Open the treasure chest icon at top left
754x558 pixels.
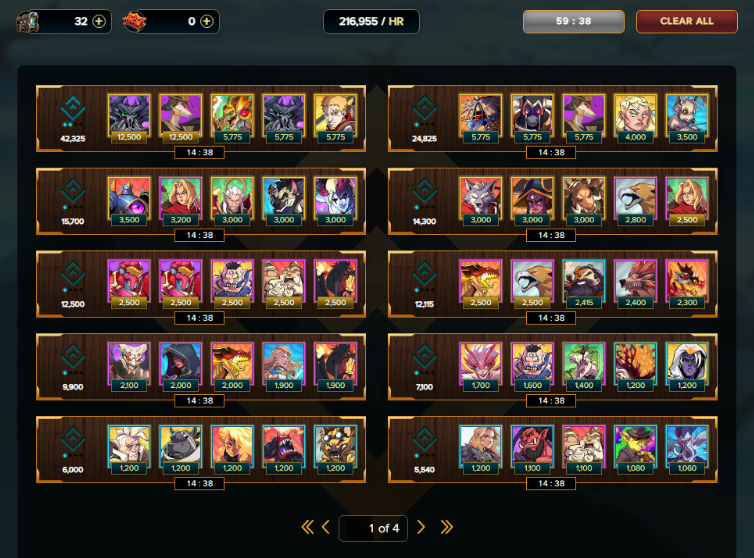pyautogui.click(x=27, y=22)
